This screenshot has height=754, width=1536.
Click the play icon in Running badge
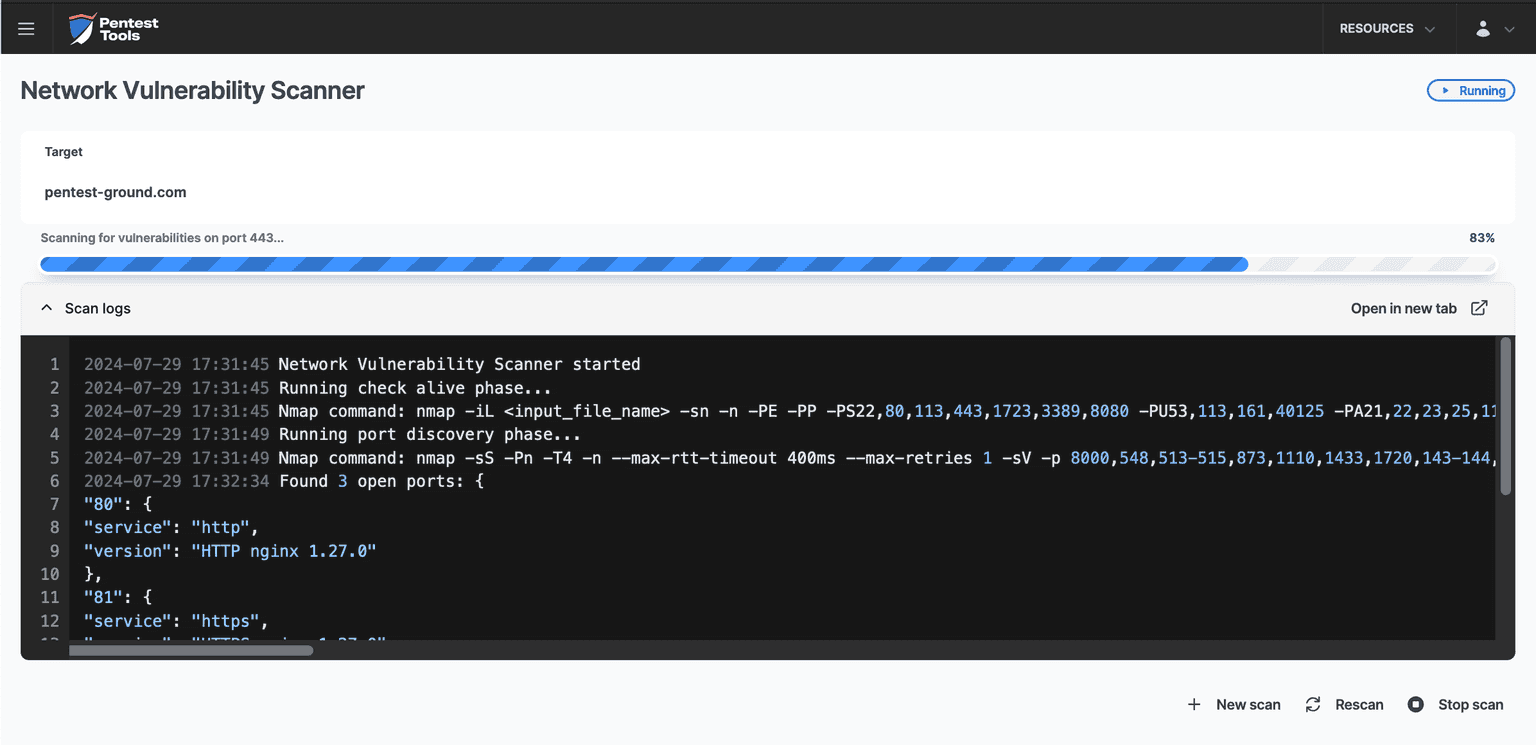point(1444,91)
